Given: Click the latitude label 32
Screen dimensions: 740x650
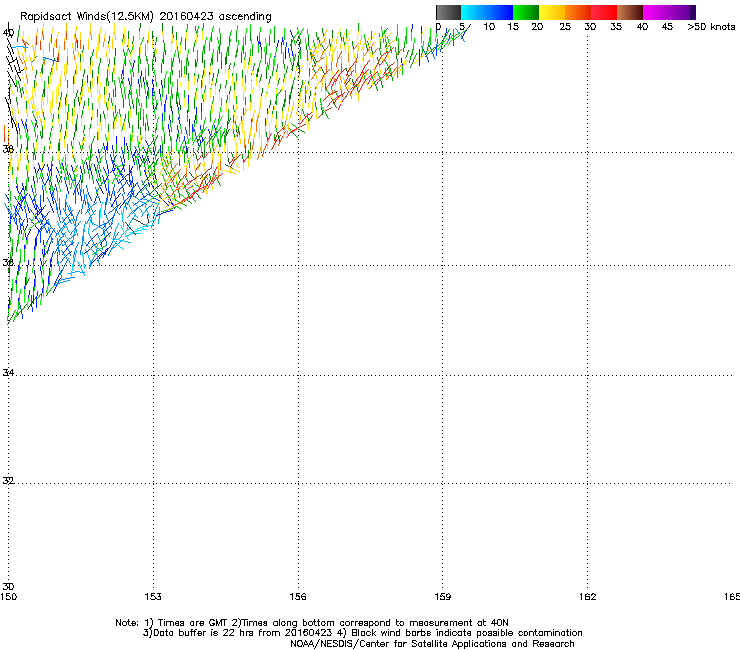Looking at the screenshot, I should (8, 481).
